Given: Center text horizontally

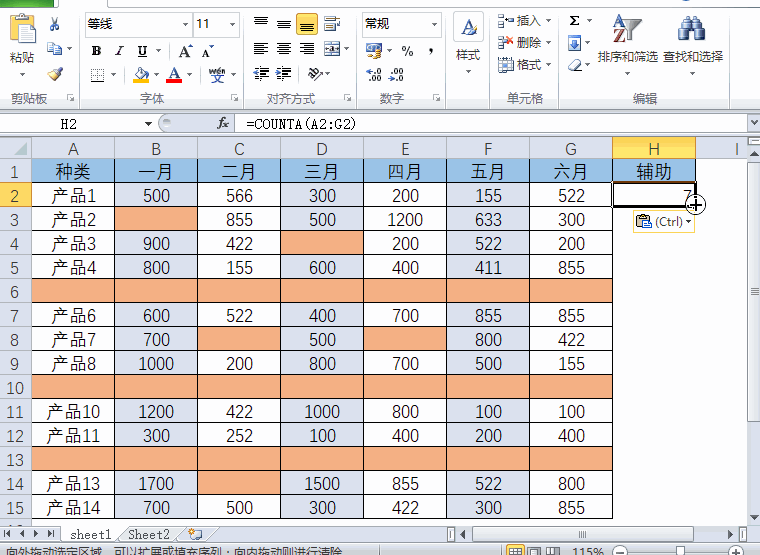Looking at the screenshot, I should coord(284,48).
